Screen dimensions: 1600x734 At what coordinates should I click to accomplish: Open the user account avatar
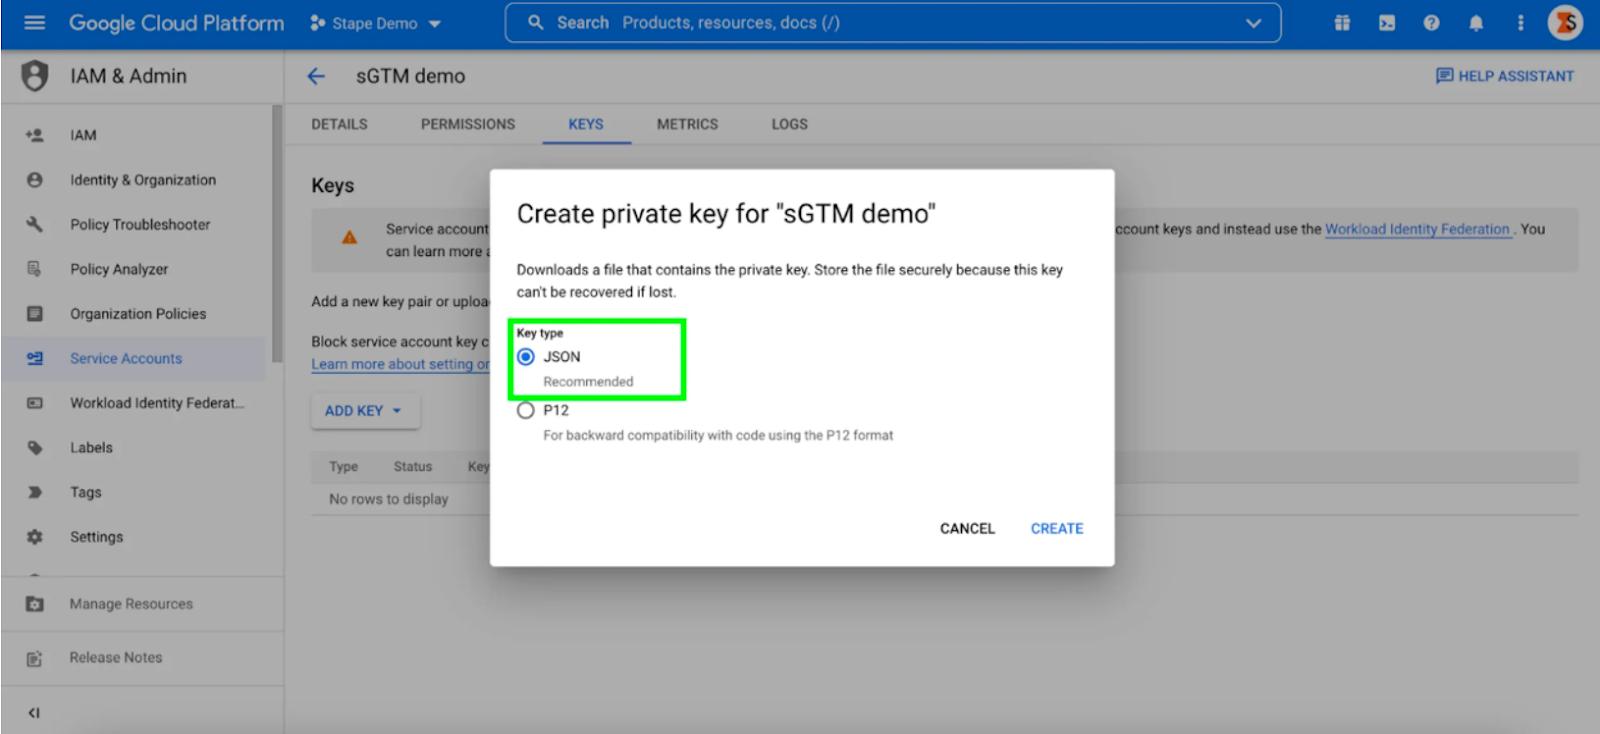tap(1565, 23)
